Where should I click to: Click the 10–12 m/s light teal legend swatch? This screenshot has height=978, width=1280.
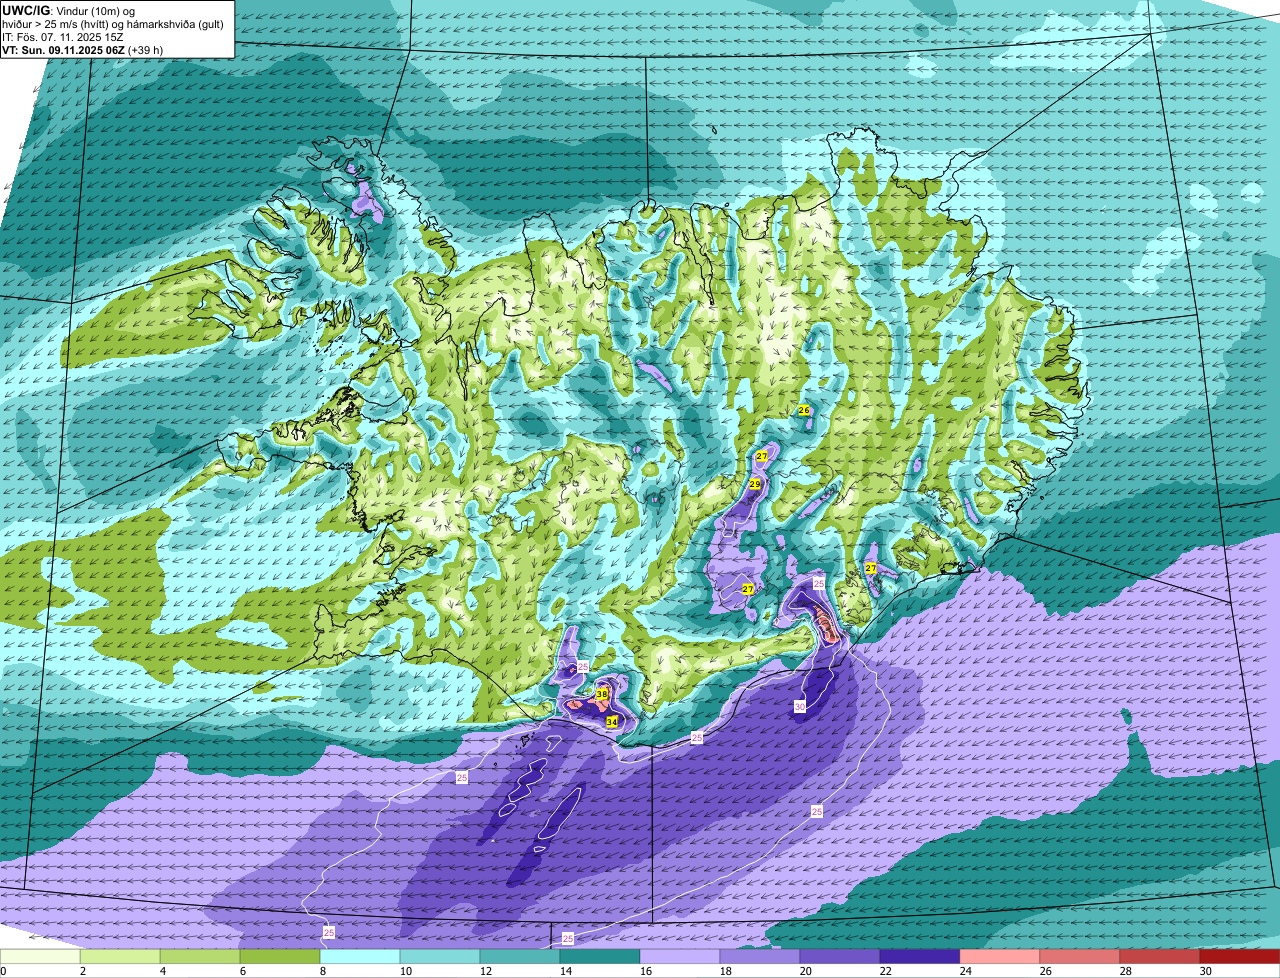point(440,956)
